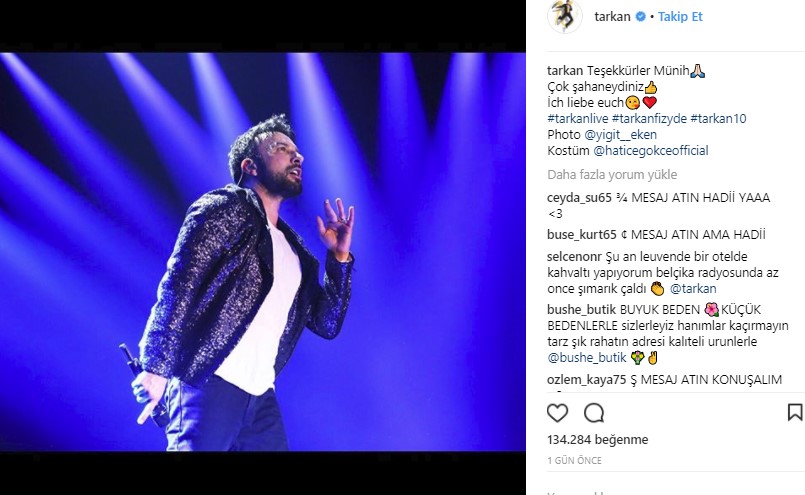Save post with the bookmark icon
Viewport: 805px width, 495px height.
pyautogui.click(x=795, y=412)
